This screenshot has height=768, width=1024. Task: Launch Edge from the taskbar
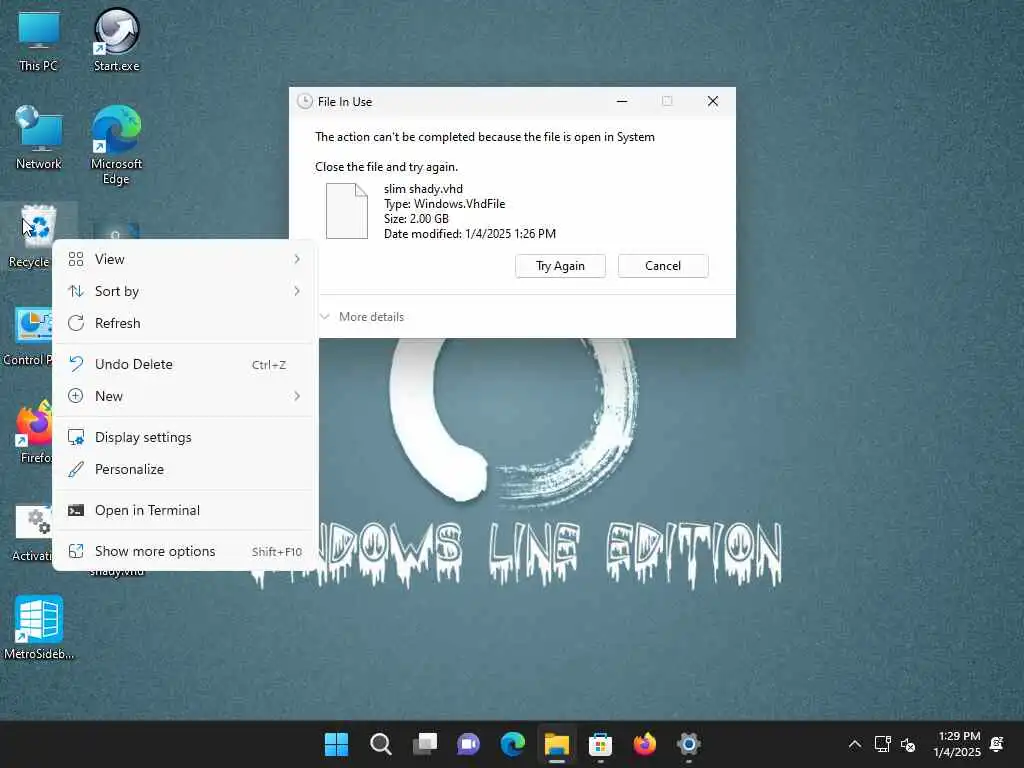[x=513, y=744]
